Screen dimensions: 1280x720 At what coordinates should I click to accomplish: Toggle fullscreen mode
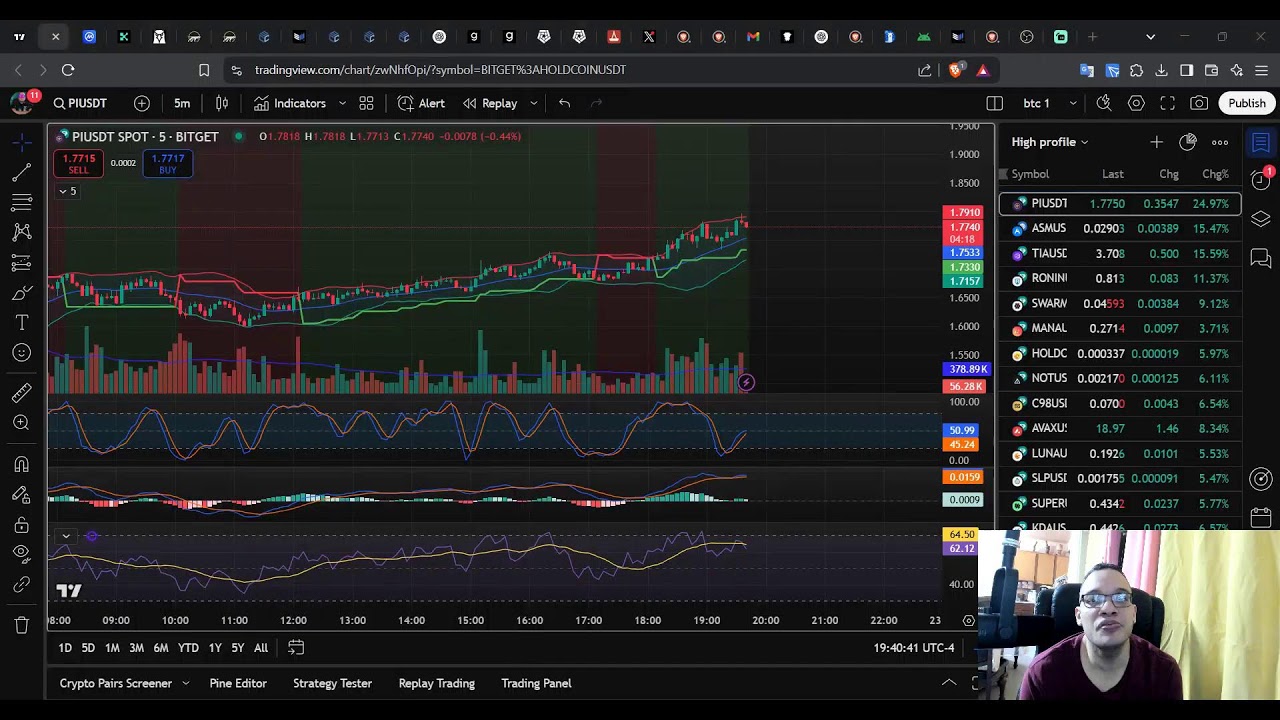[x=1167, y=103]
